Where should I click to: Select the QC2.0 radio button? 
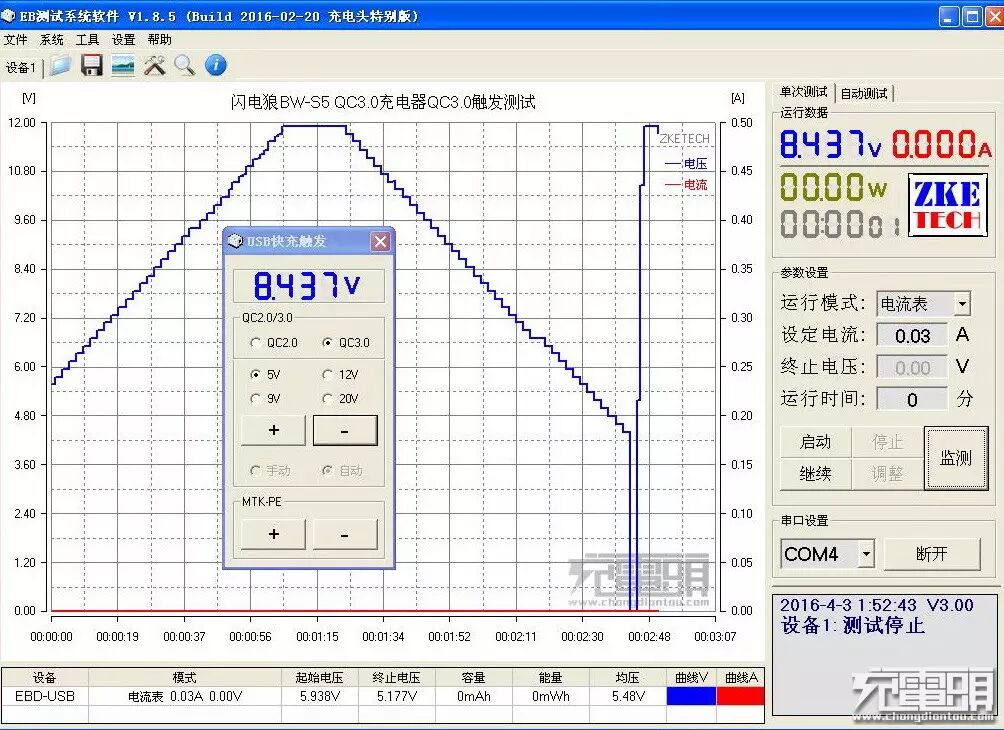(x=275, y=343)
